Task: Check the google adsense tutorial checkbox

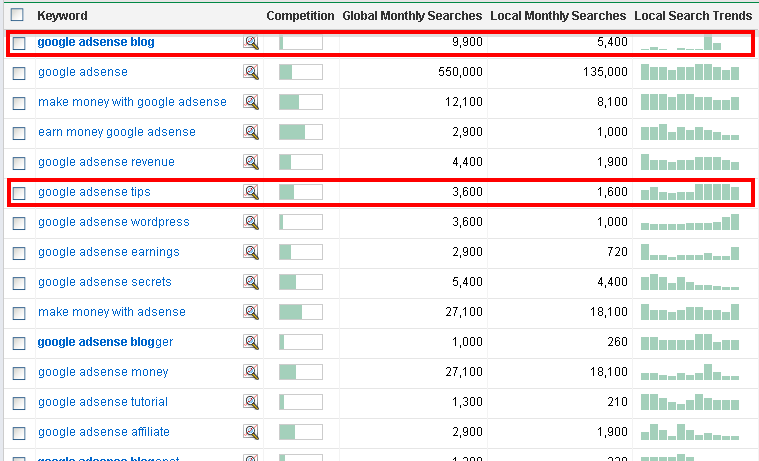Action: click(x=19, y=404)
